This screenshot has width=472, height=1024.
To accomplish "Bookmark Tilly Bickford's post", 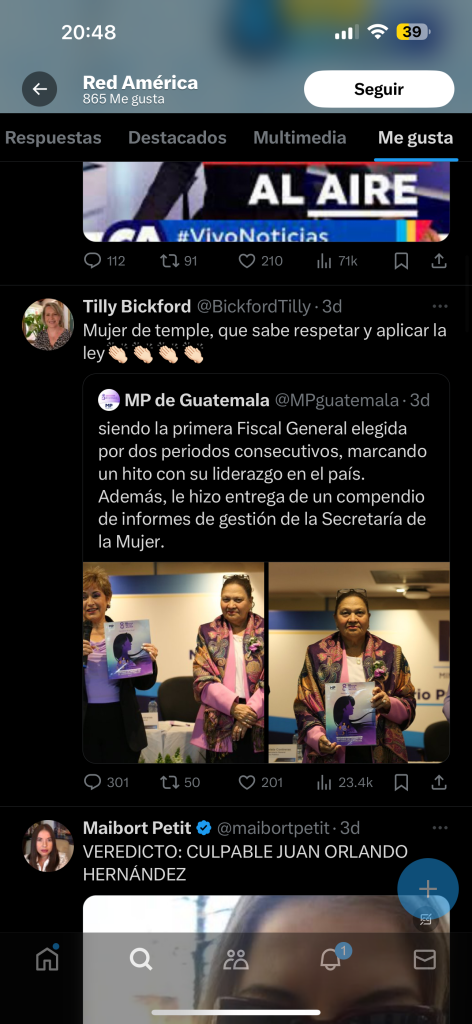I will point(401,782).
